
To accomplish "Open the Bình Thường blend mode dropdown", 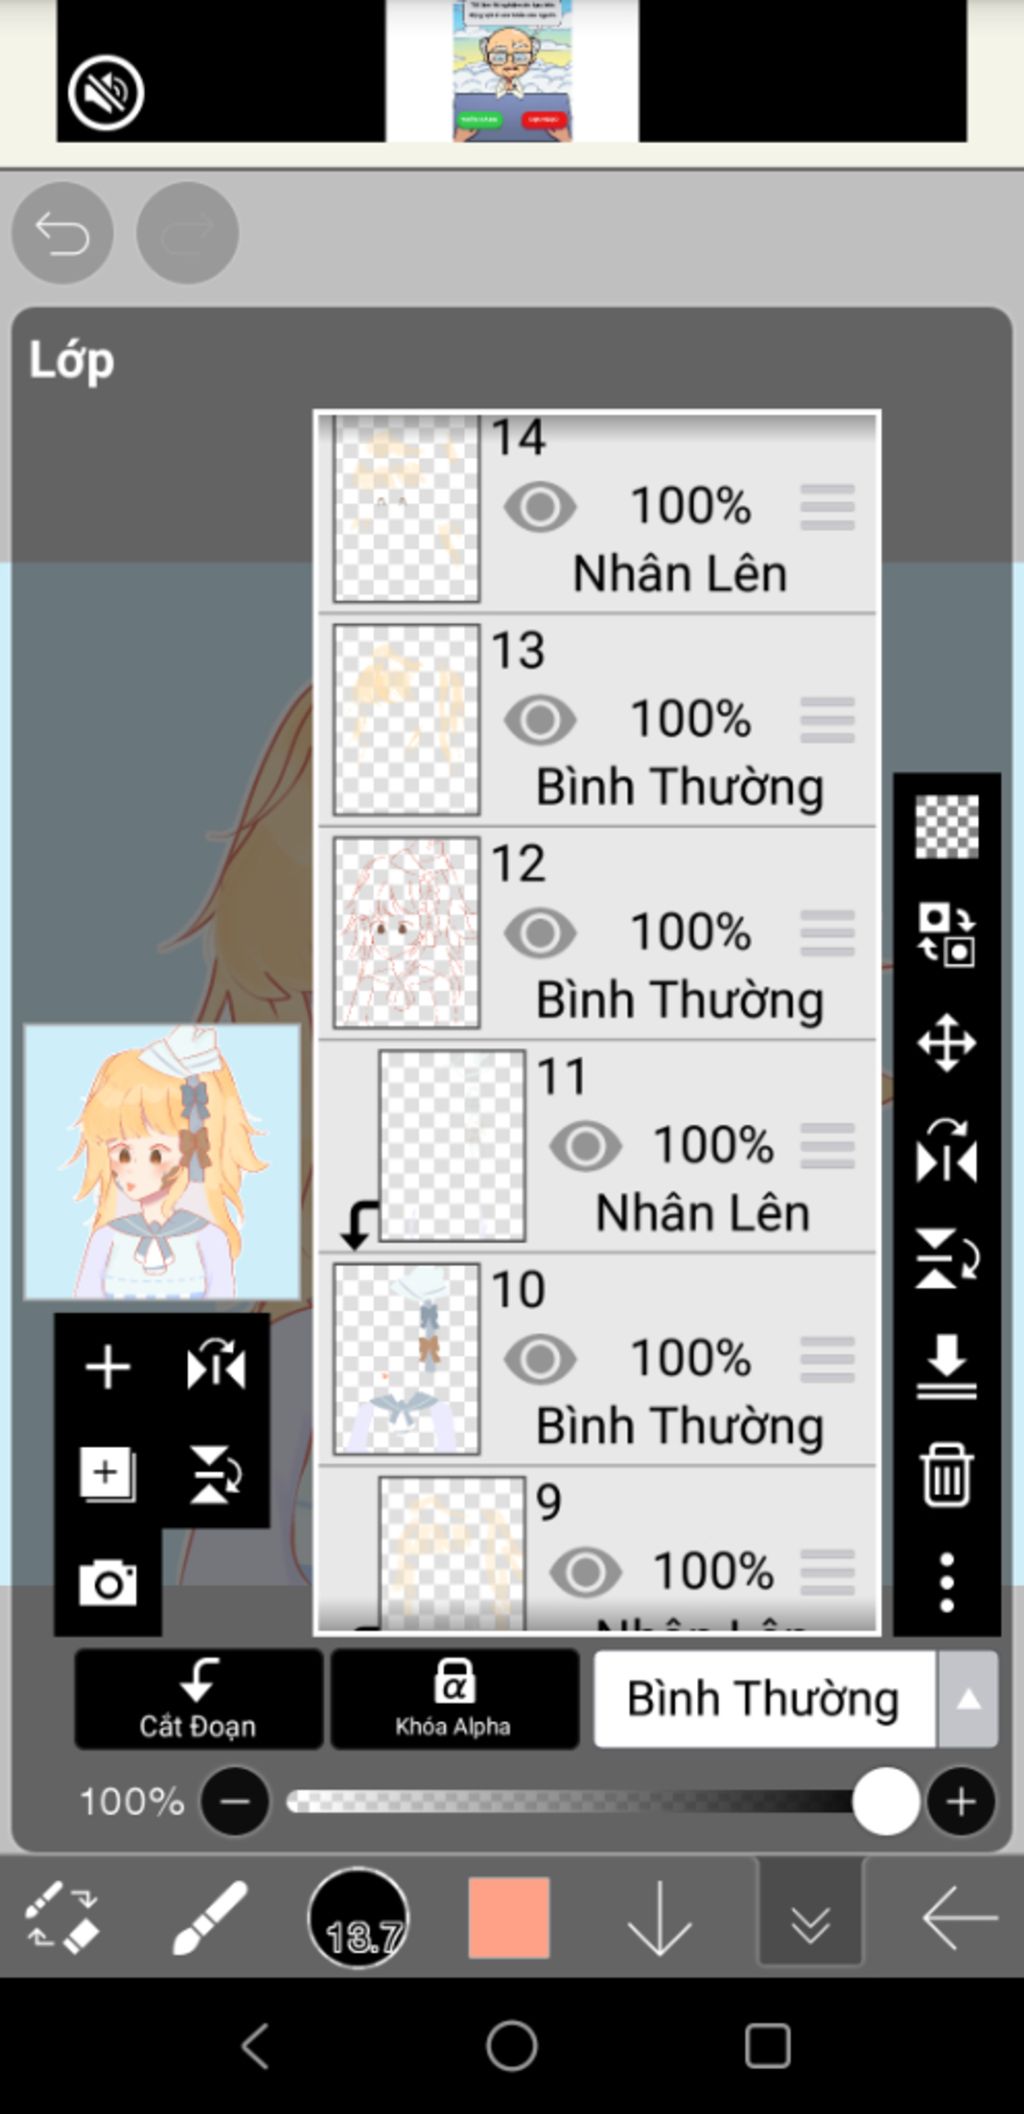I will [764, 1699].
